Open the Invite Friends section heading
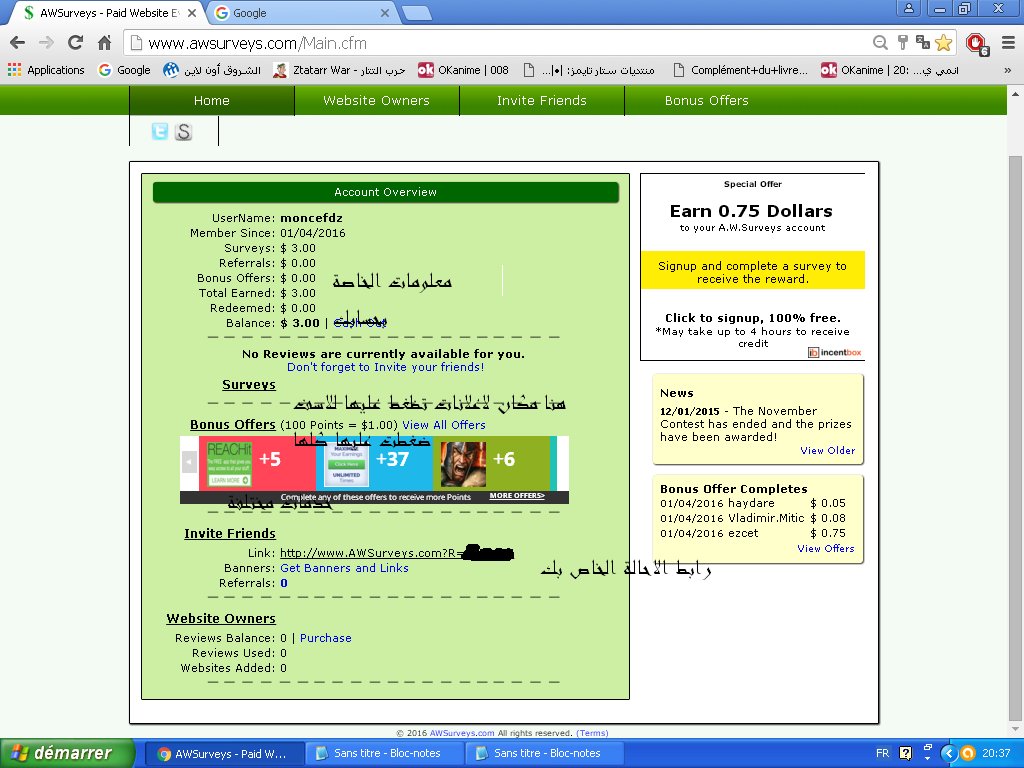This screenshot has width=1024, height=768. tap(230, 534)
